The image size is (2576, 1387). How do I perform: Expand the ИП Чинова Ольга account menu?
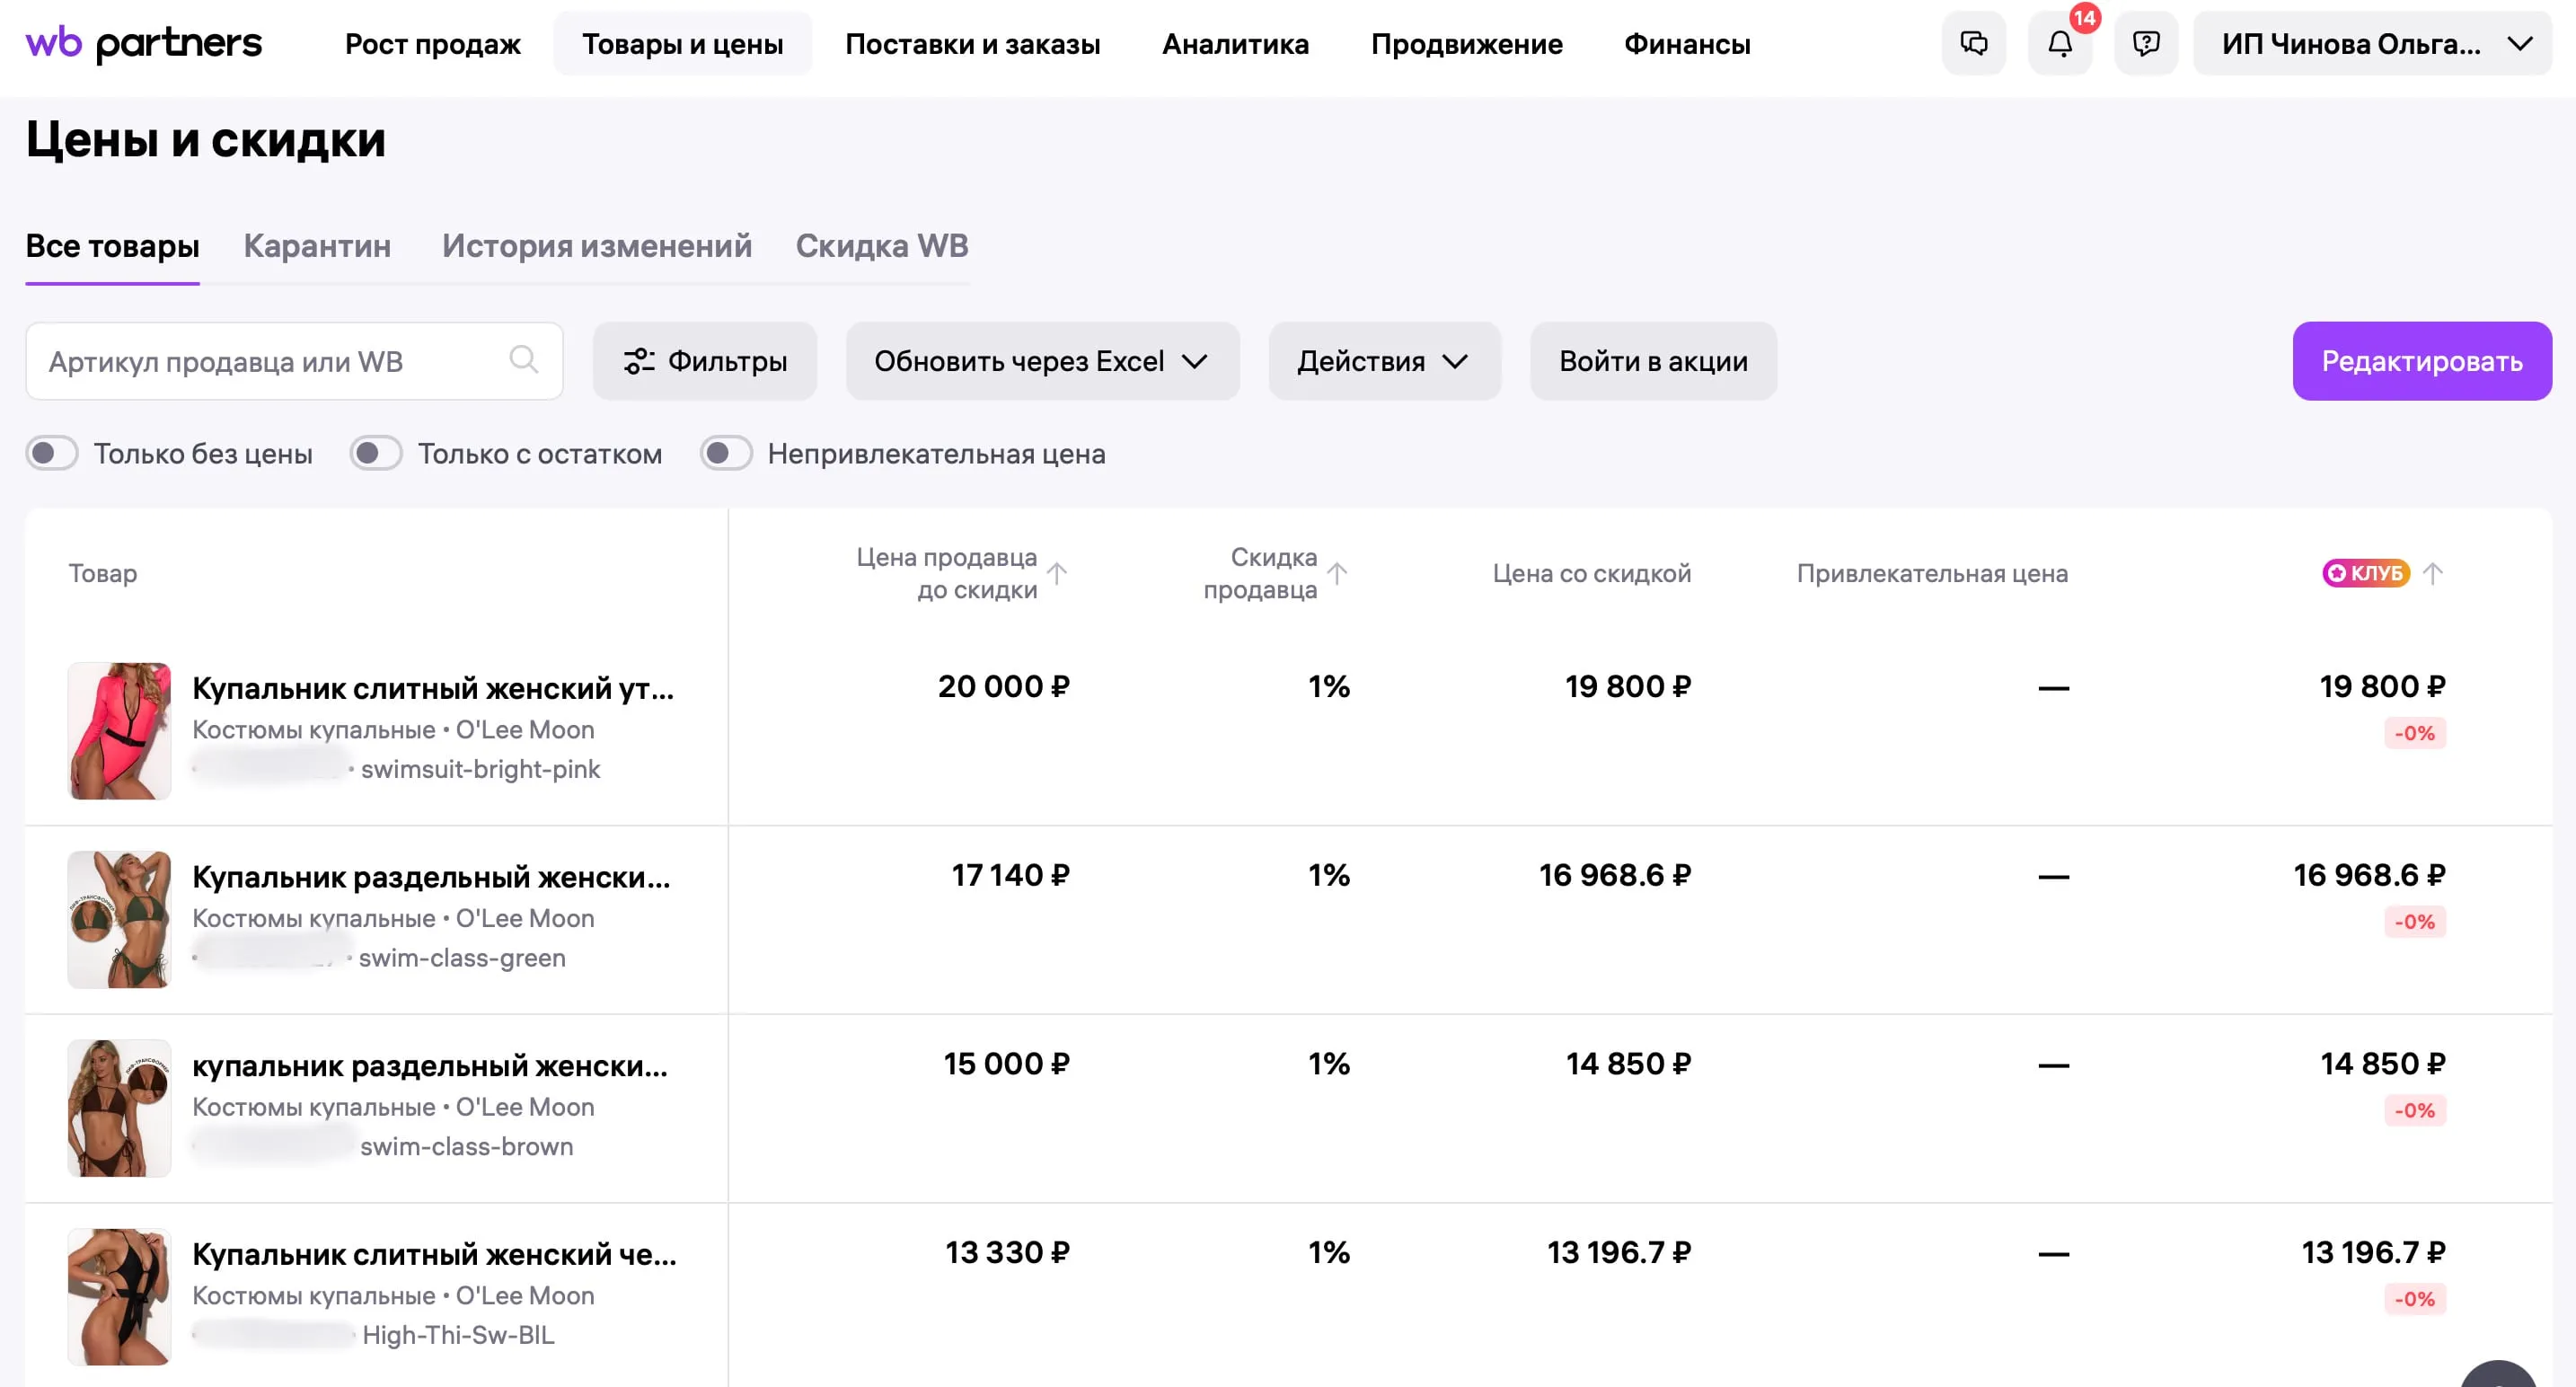(x=2371, y=44)
